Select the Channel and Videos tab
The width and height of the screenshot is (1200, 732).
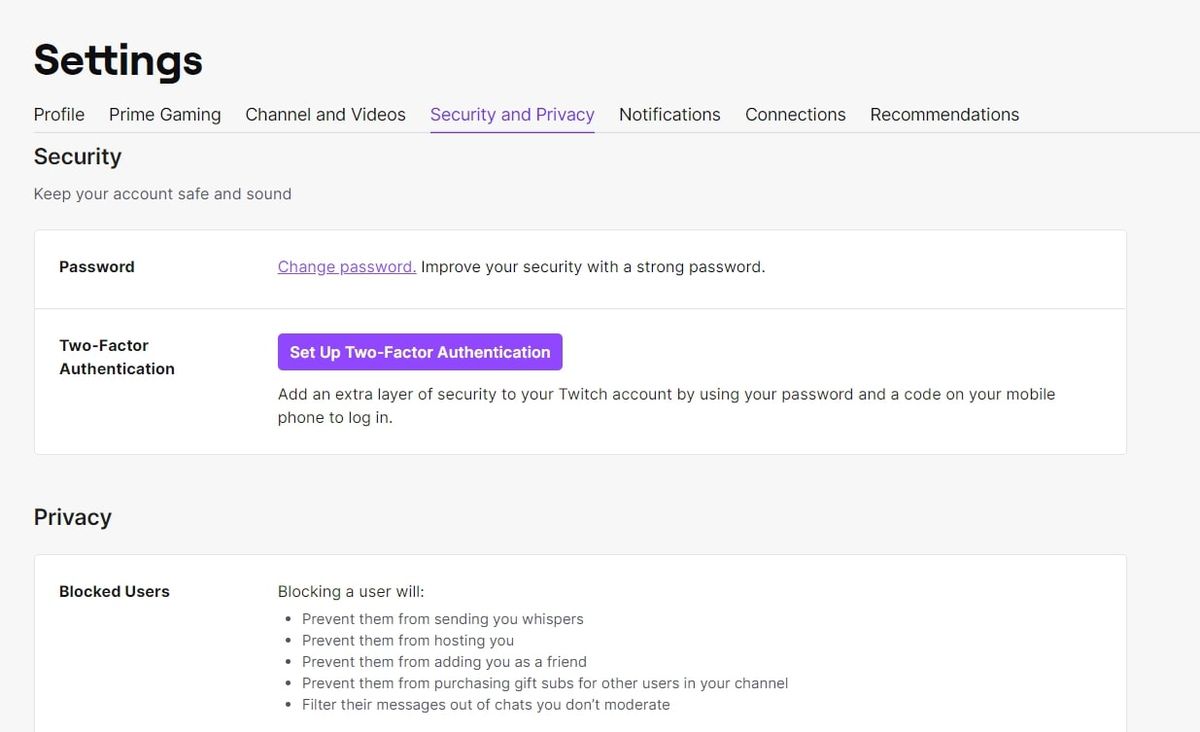[x=325, y=114]
